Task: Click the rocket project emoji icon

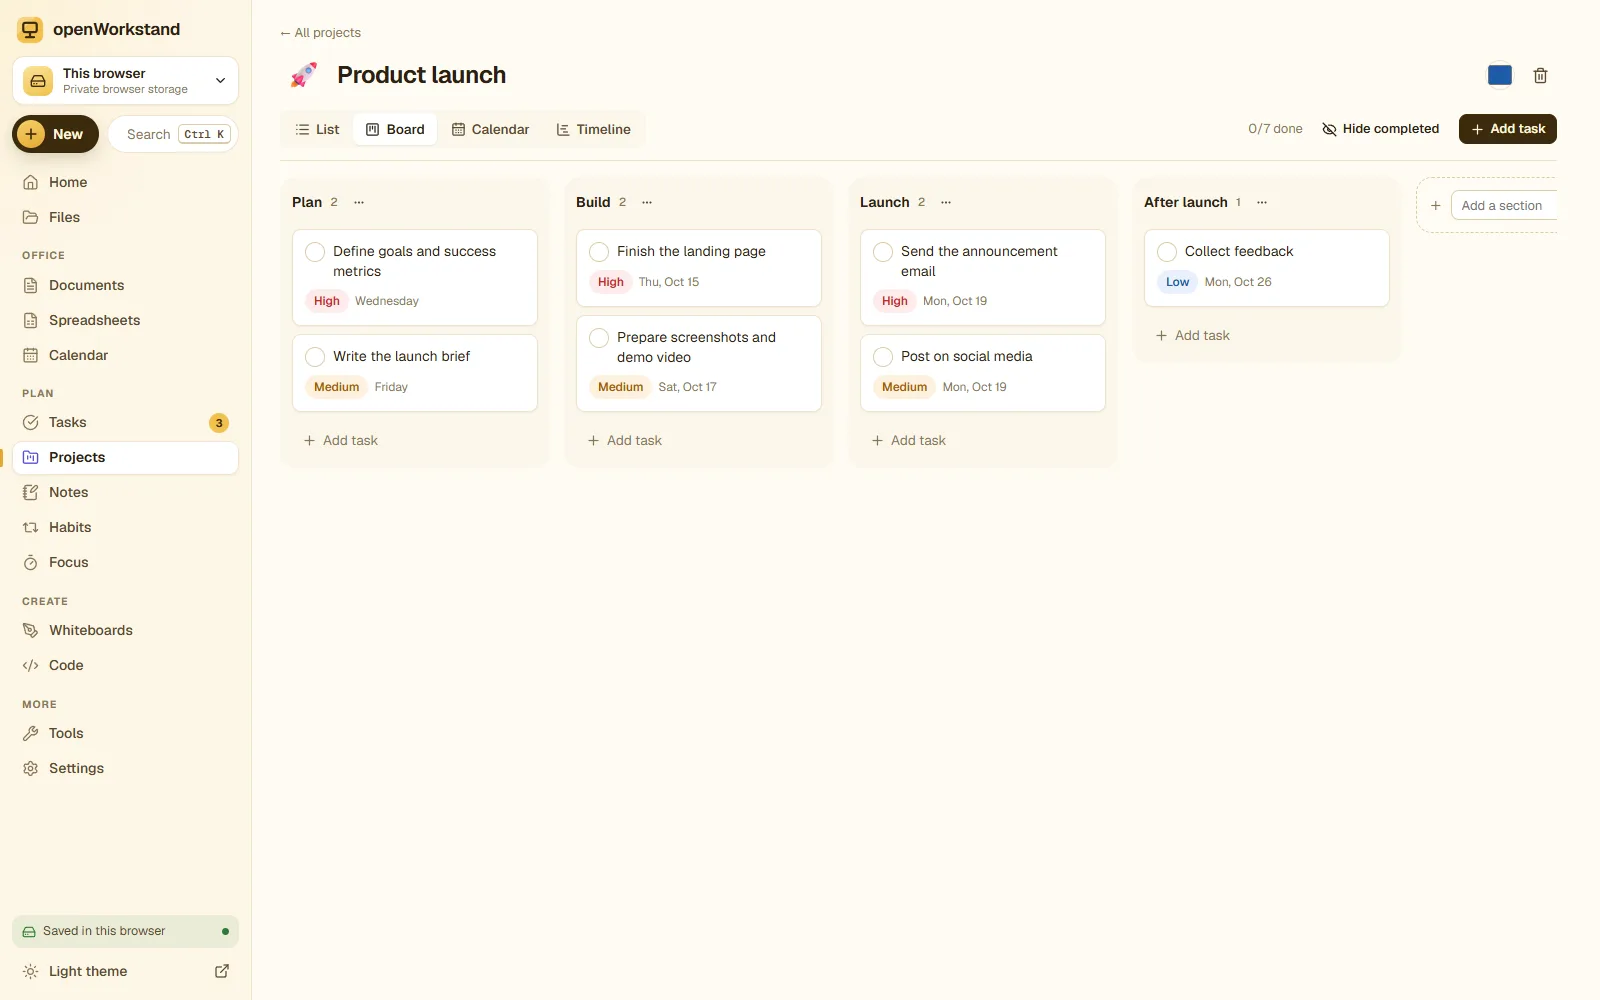Action: pyautogui.click(x=304, y=75)
